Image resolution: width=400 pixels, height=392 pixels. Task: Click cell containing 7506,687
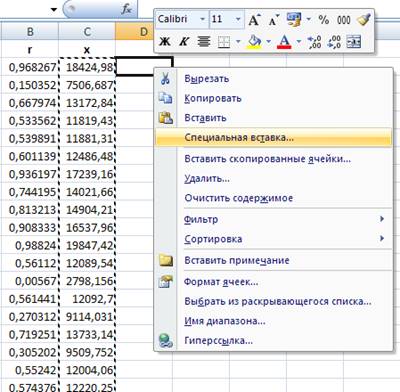click(x=87, y=85)
